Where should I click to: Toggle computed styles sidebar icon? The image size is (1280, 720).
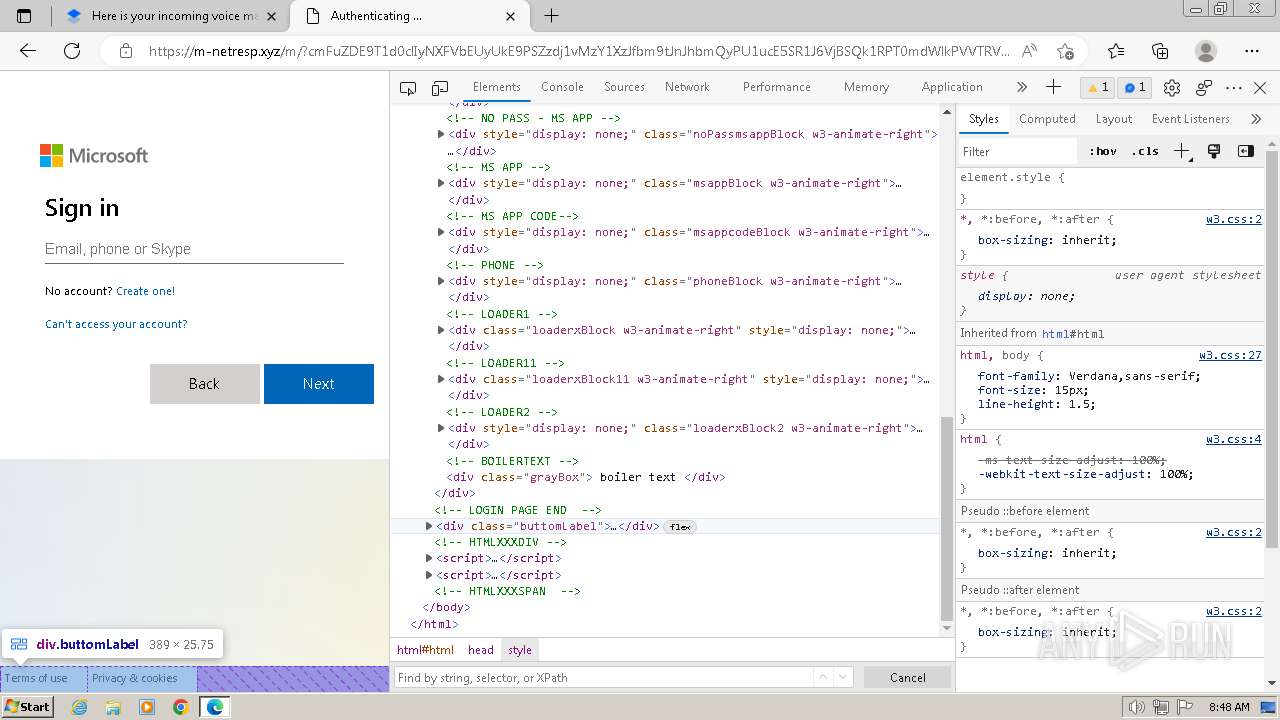[x=1246, y=152]
